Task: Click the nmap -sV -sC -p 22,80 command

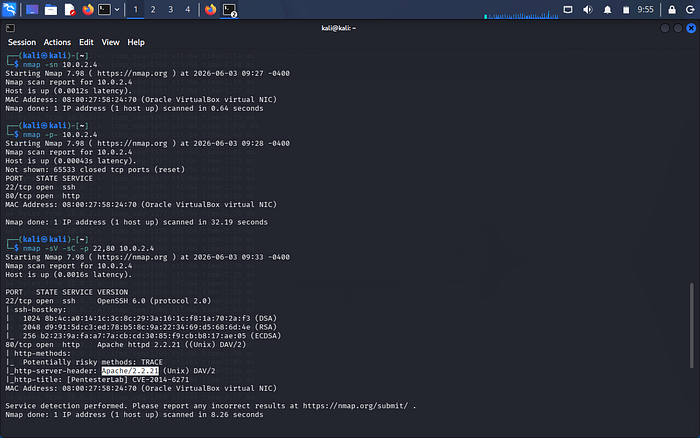Action: 88,248
